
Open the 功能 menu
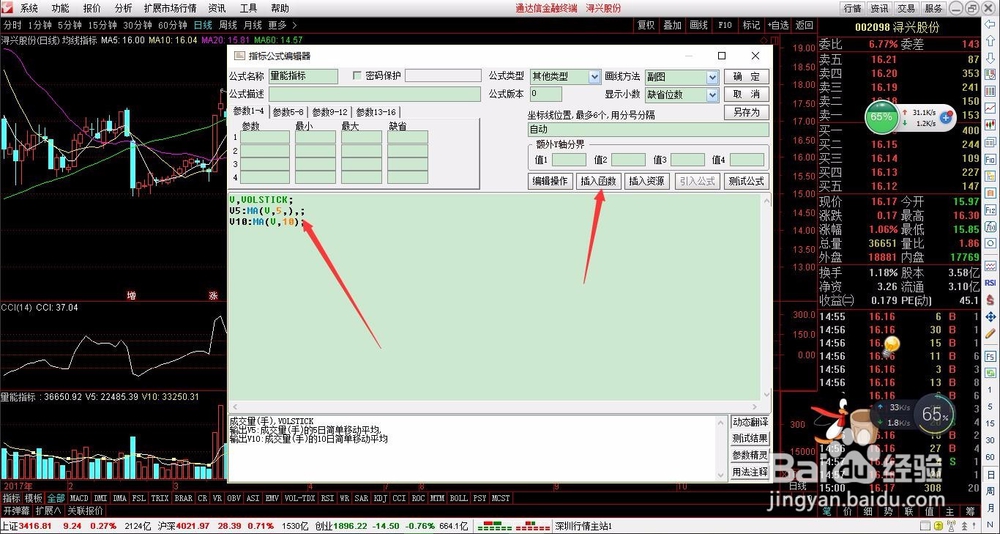pyautogui.click(x=60, y=8)
